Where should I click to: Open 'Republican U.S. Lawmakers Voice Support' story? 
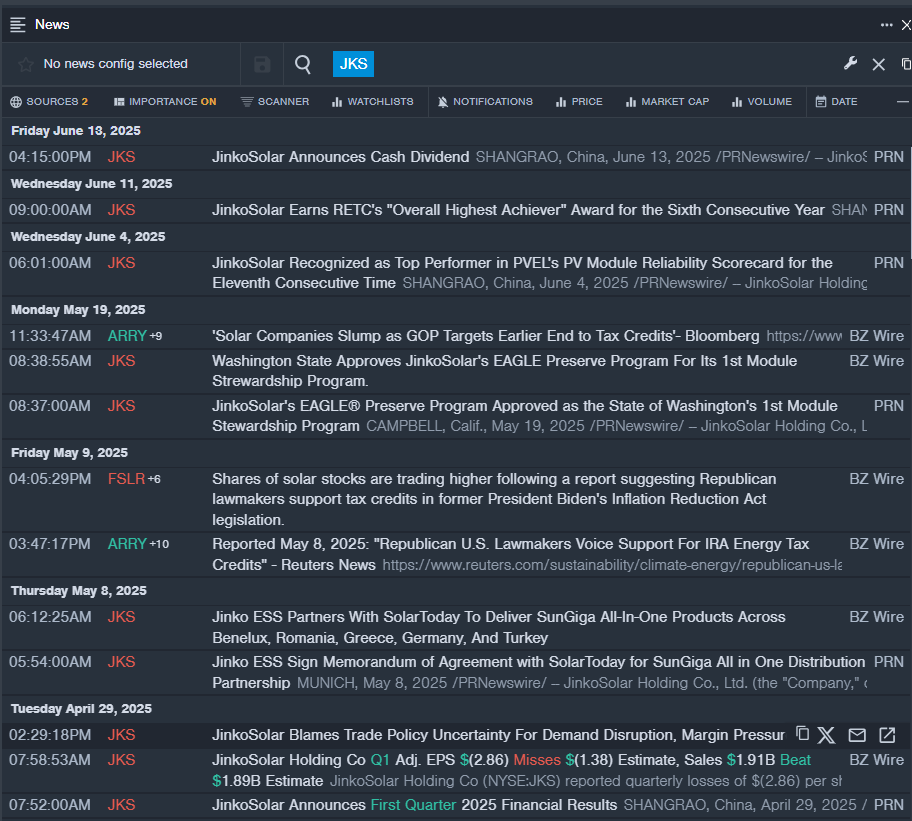511,554
